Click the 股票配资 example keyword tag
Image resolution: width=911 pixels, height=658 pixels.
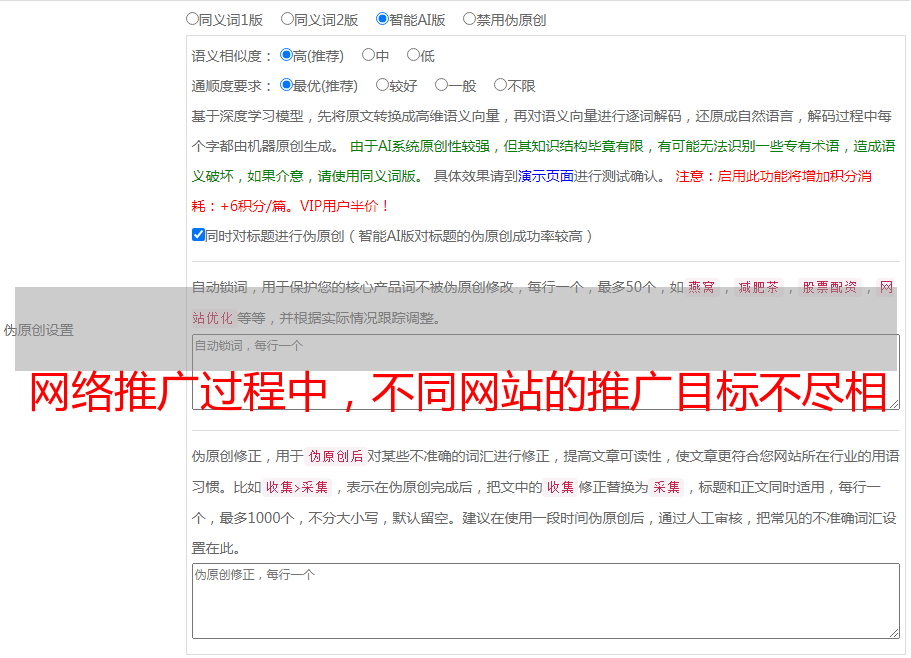(x=830, y=287)
